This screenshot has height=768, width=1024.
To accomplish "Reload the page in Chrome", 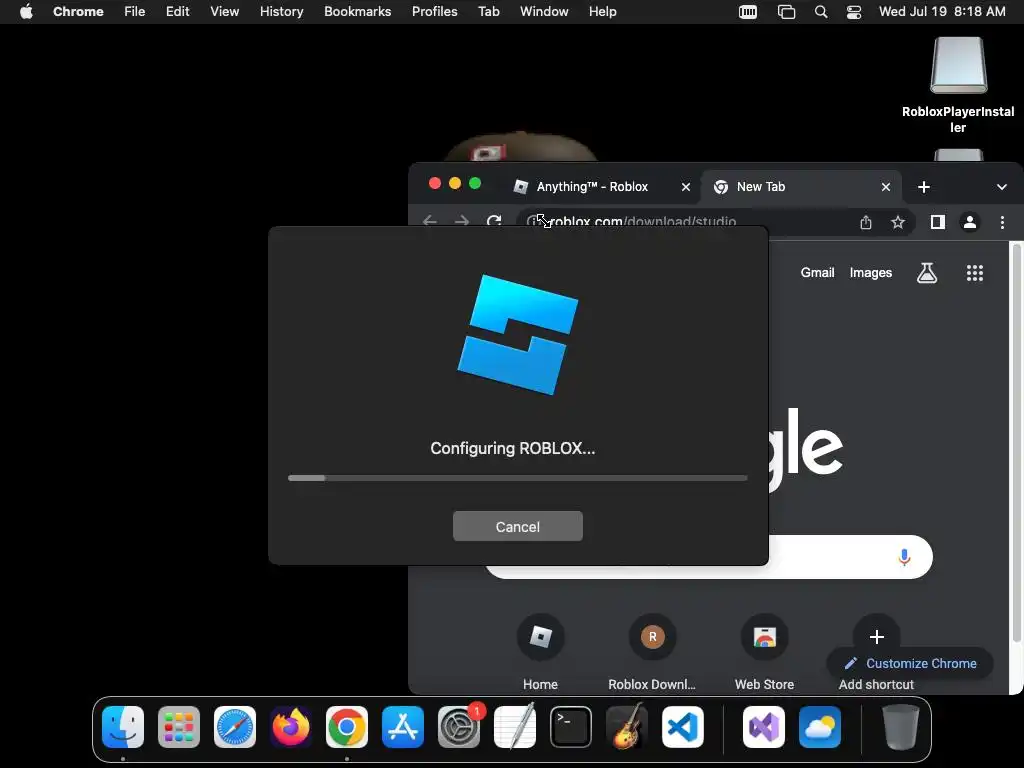I will pyautogui.click(x=494, y=221).
